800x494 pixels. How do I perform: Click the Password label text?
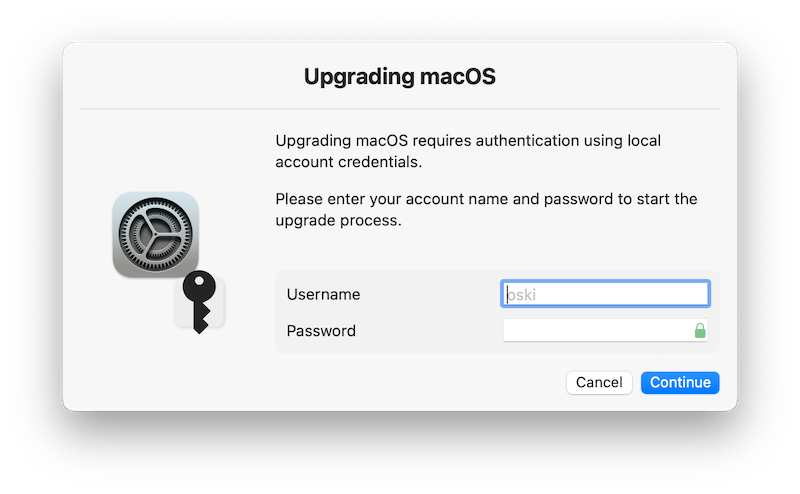321,331
